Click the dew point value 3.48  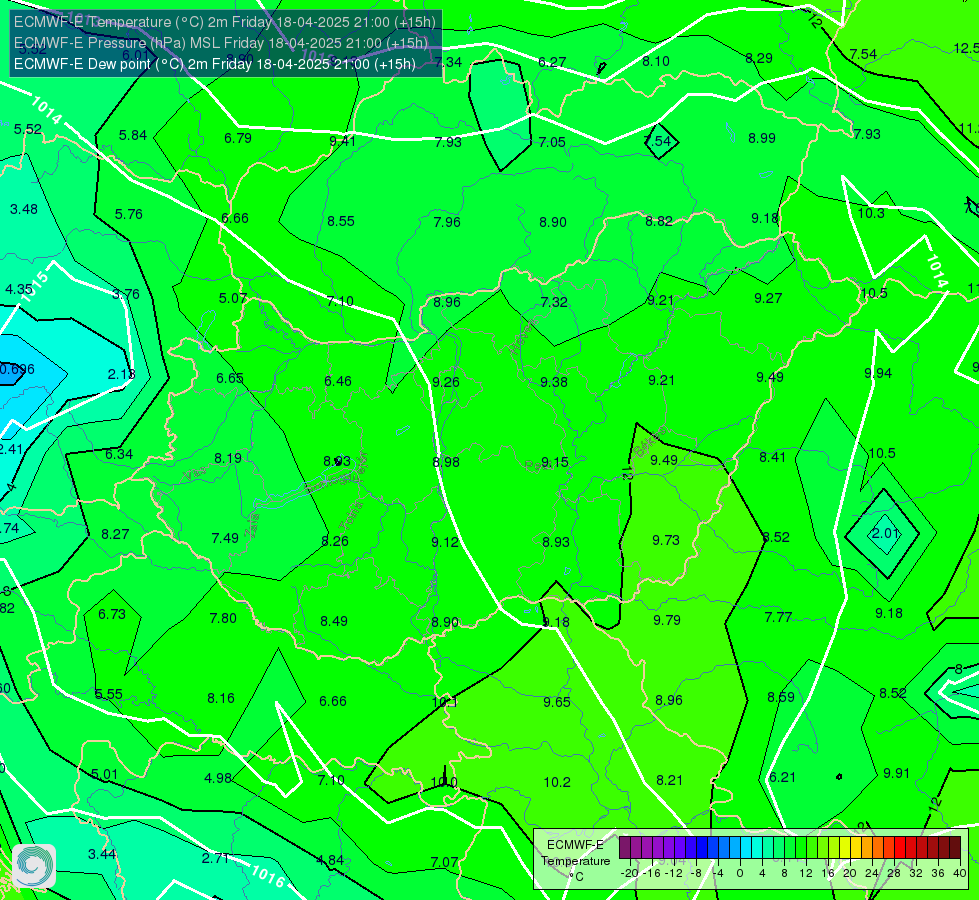pyautogui.click(x=24, y=209)
